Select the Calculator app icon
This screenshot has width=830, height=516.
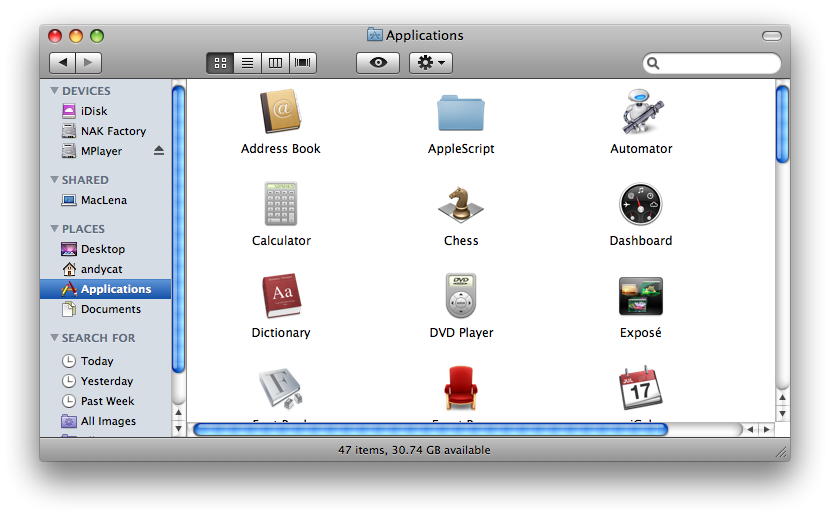281,204
